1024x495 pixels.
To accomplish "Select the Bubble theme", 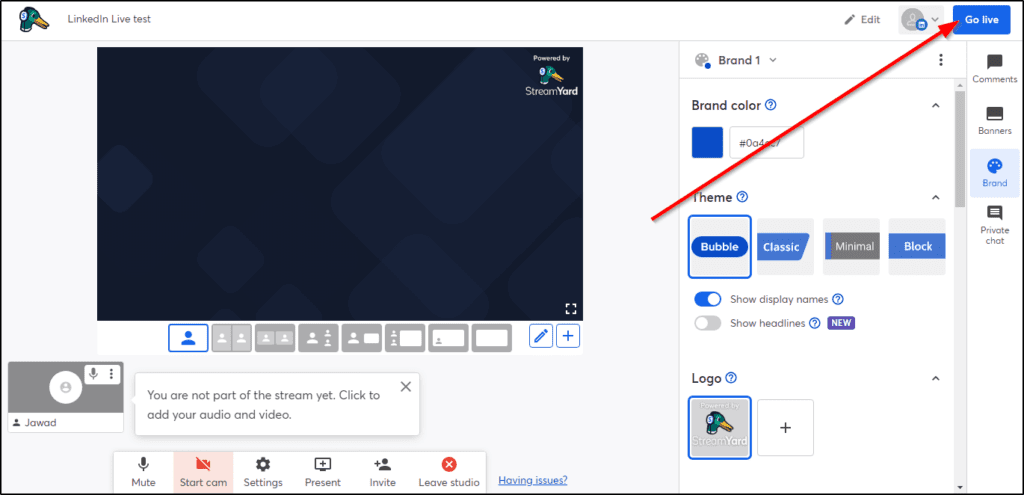I will point(720,247).
